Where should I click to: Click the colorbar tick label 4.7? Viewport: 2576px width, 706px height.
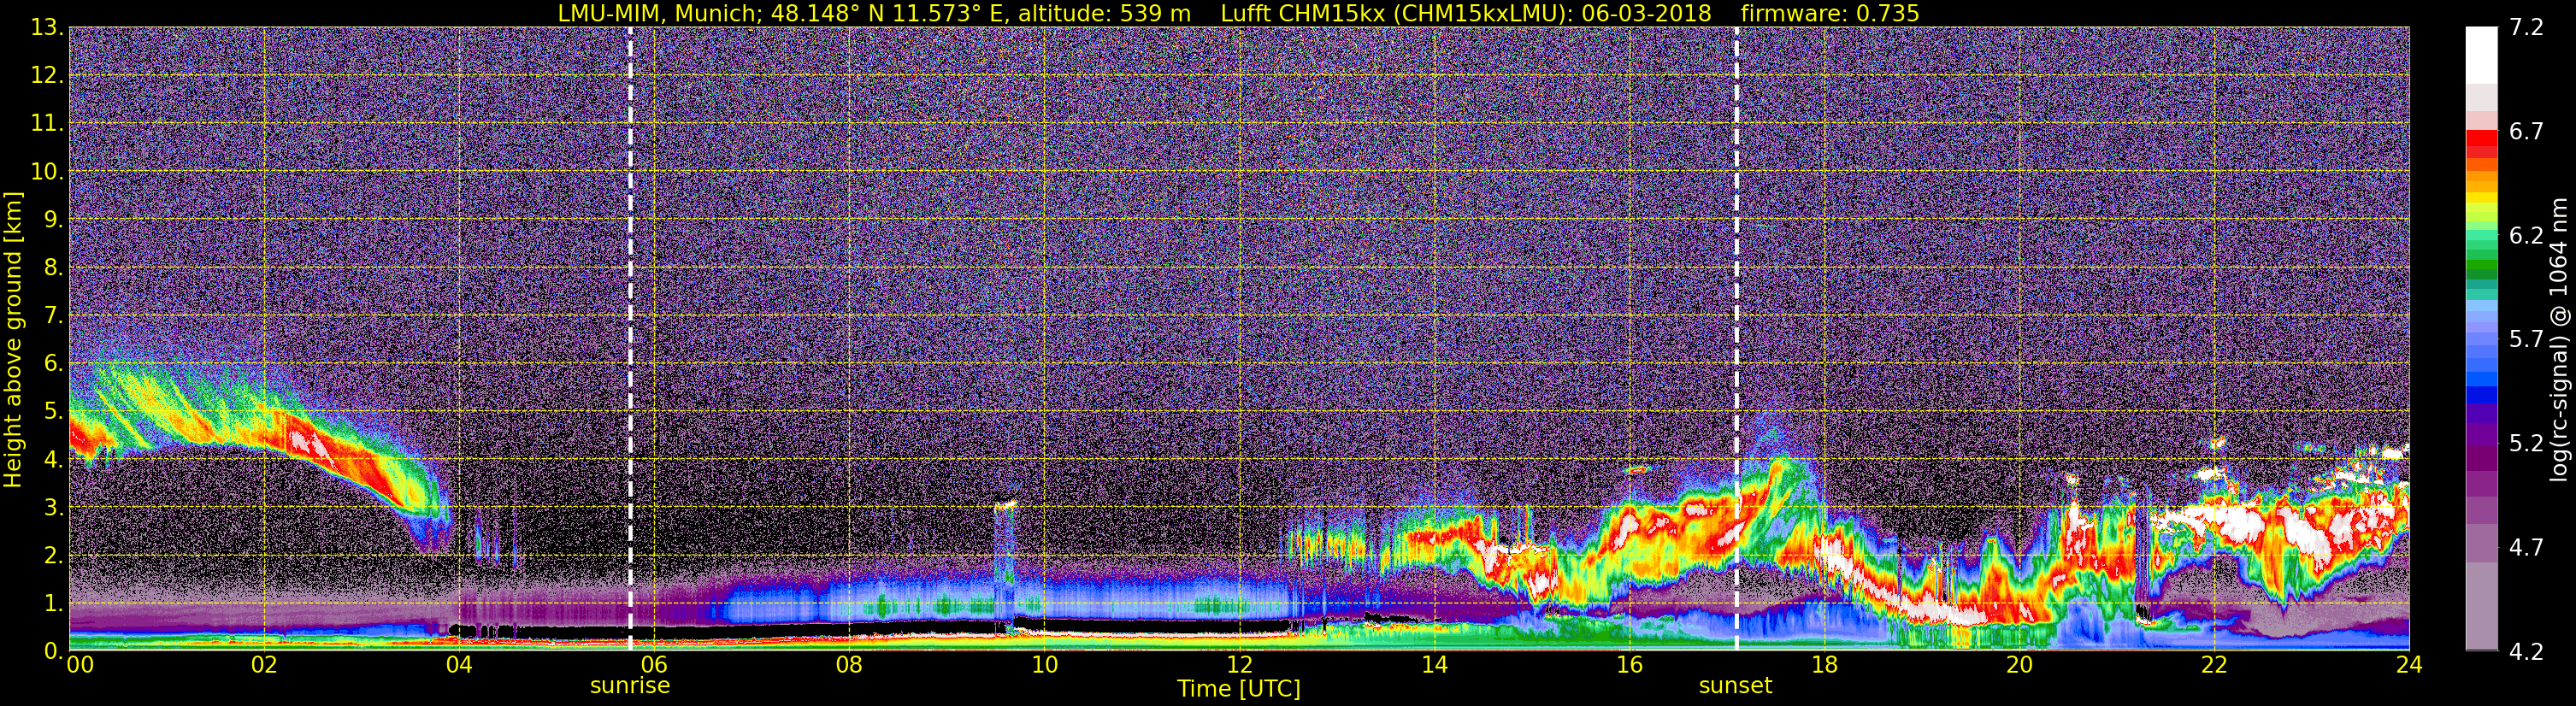tap(2526, 547)
